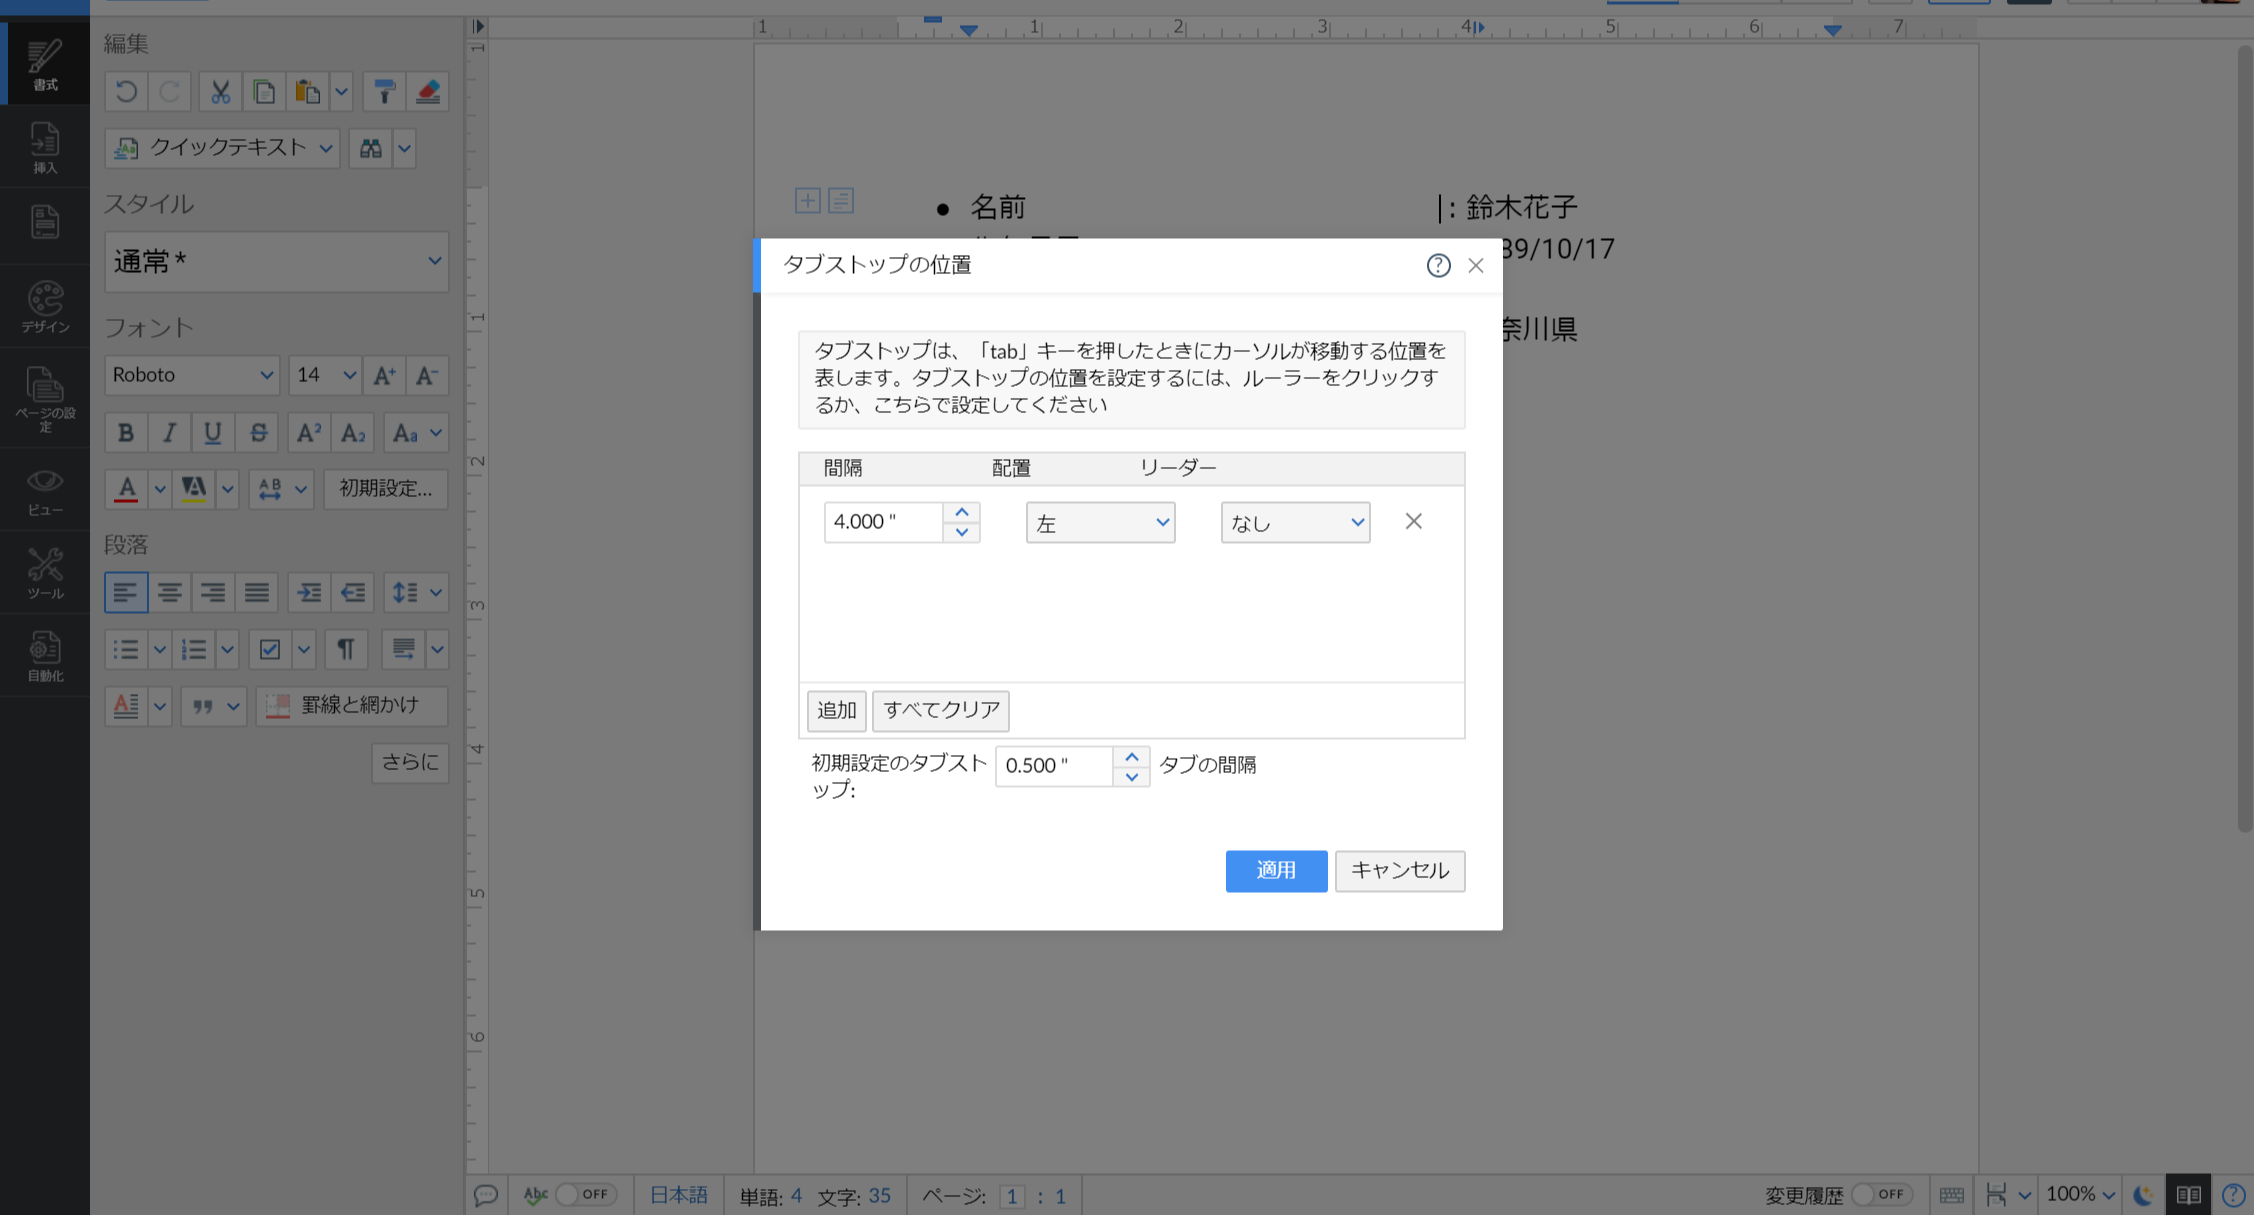The height and width of the screenshot is (1215, 2254).
Task: Toggle night mode moon icon
Action: point(2143,1195)
